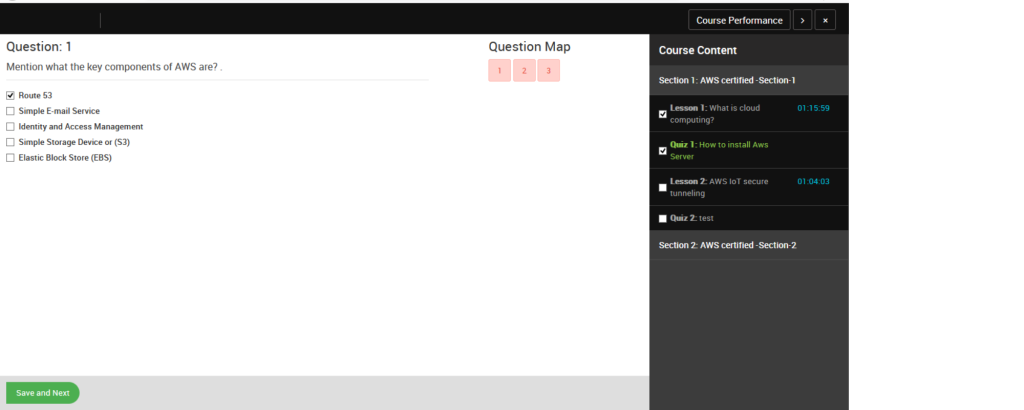
Task: Jump to question 3 in Question Map
Action: coord(549,71)
